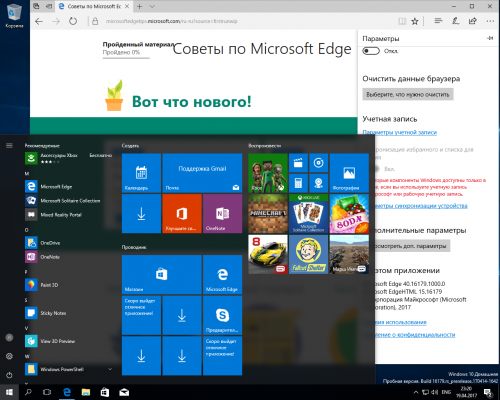Image resolution: width=500 pixels, height=400 pixels.
Task: Expand the Start menu hamburger button
Action: 9,146
